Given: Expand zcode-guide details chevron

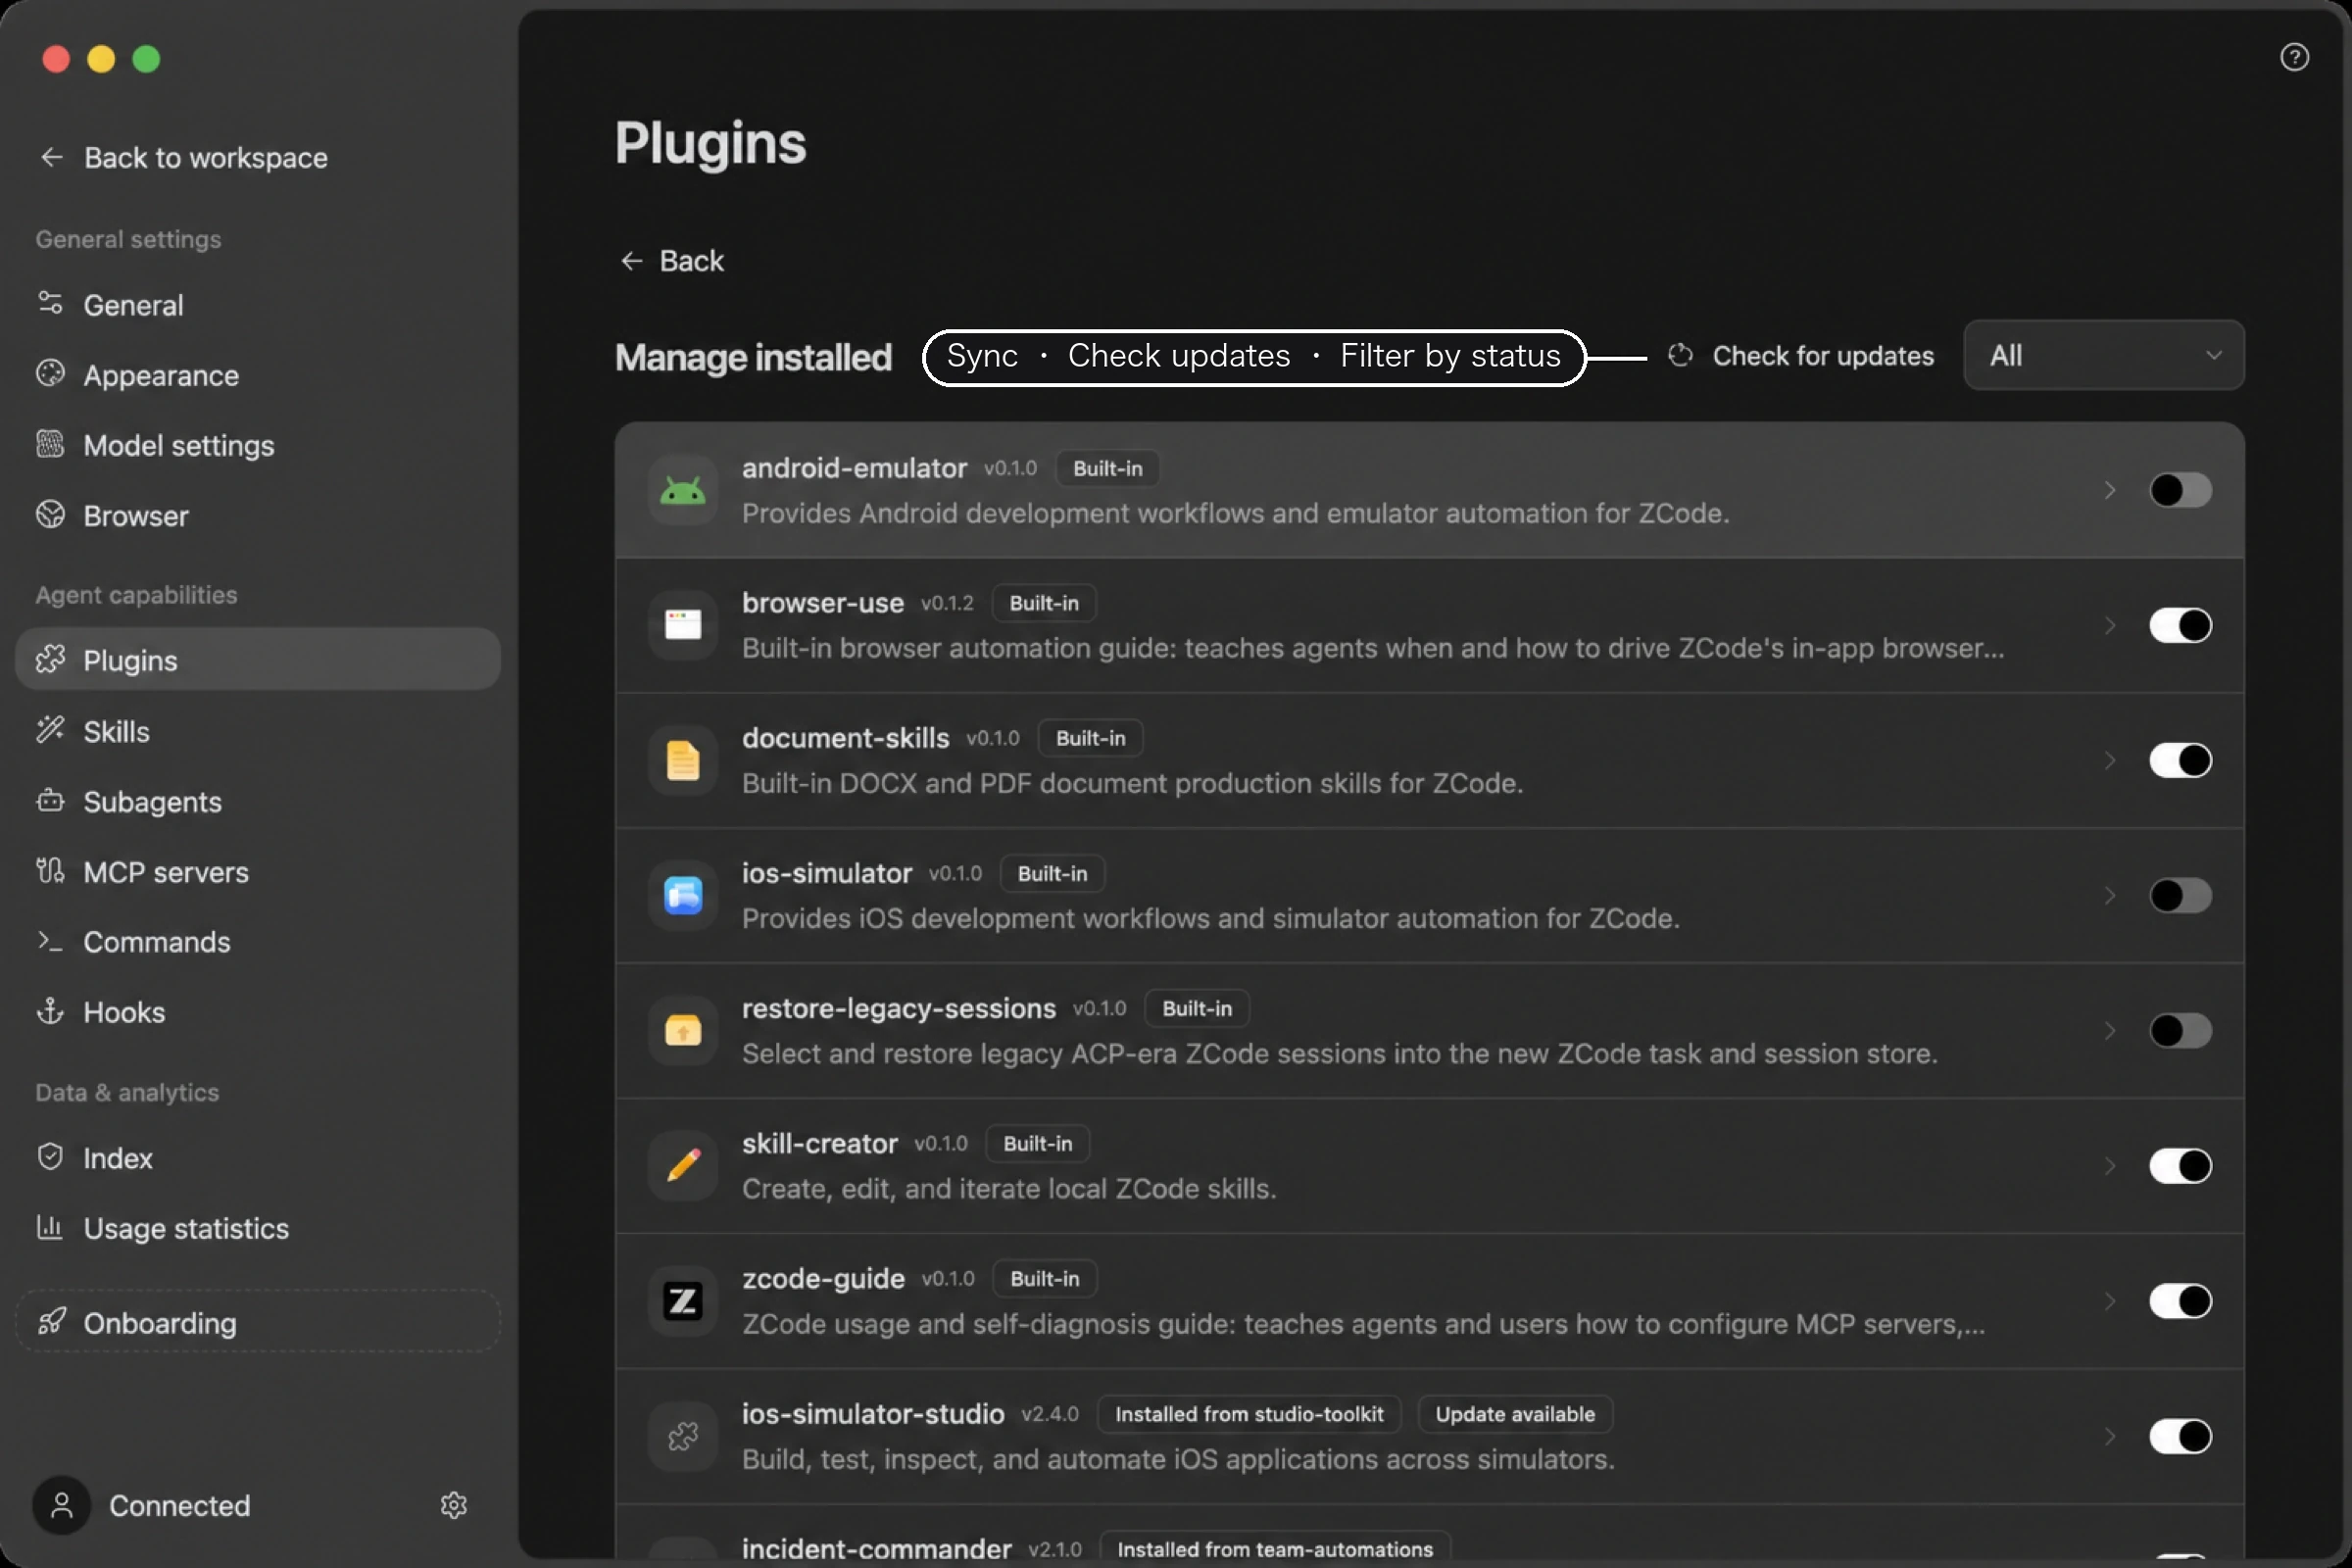Looking at the screenshot, I should tap(2110, 1300).
